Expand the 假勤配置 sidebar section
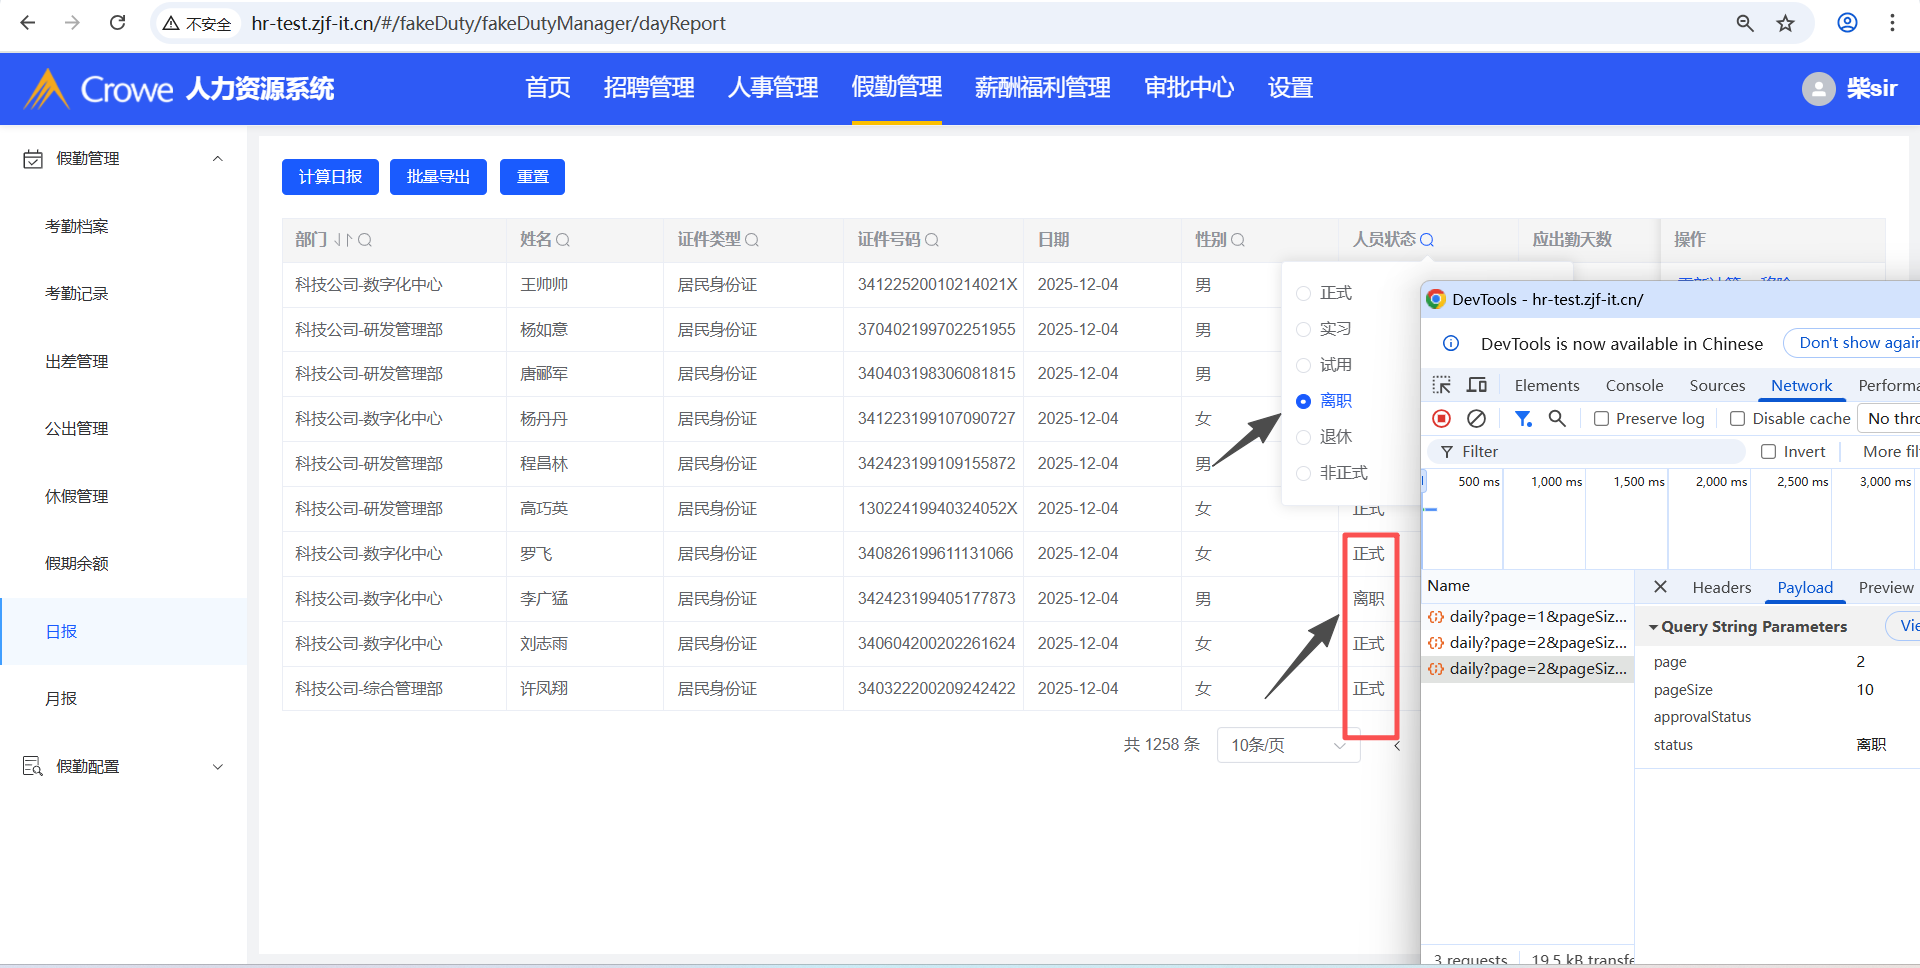Screen dimensions: 1920x968 click(217, 767)
